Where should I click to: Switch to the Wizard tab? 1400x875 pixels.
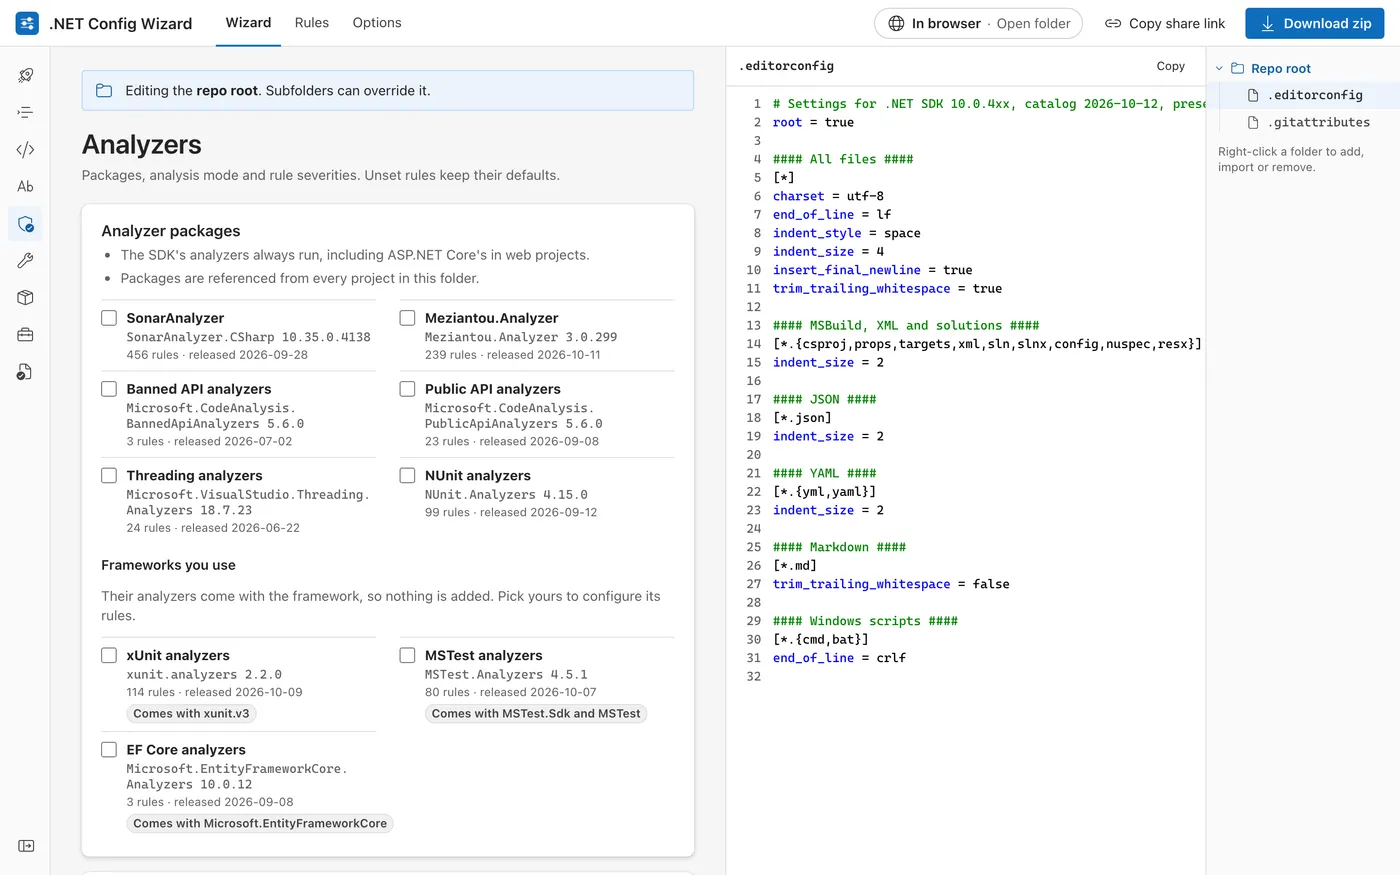click(x=248, y=23)
